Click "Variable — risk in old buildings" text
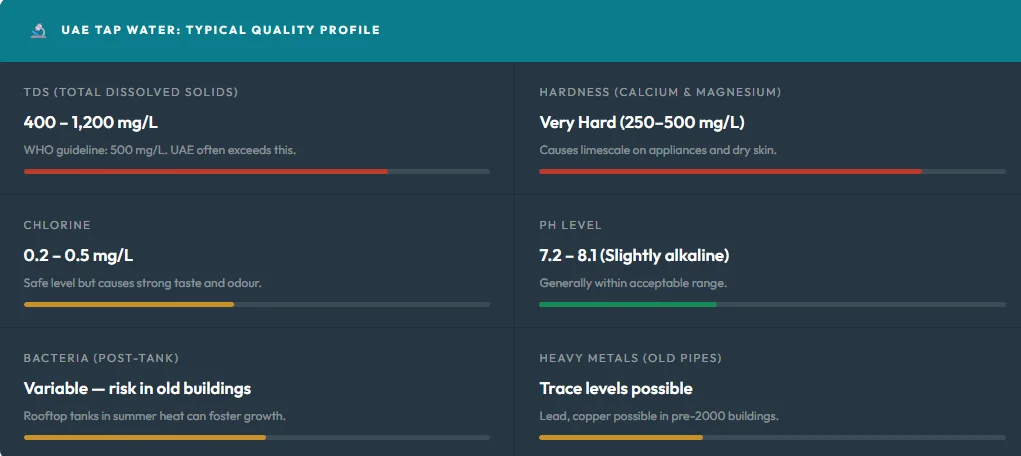1021x456 pixels. tap(137, 388)
